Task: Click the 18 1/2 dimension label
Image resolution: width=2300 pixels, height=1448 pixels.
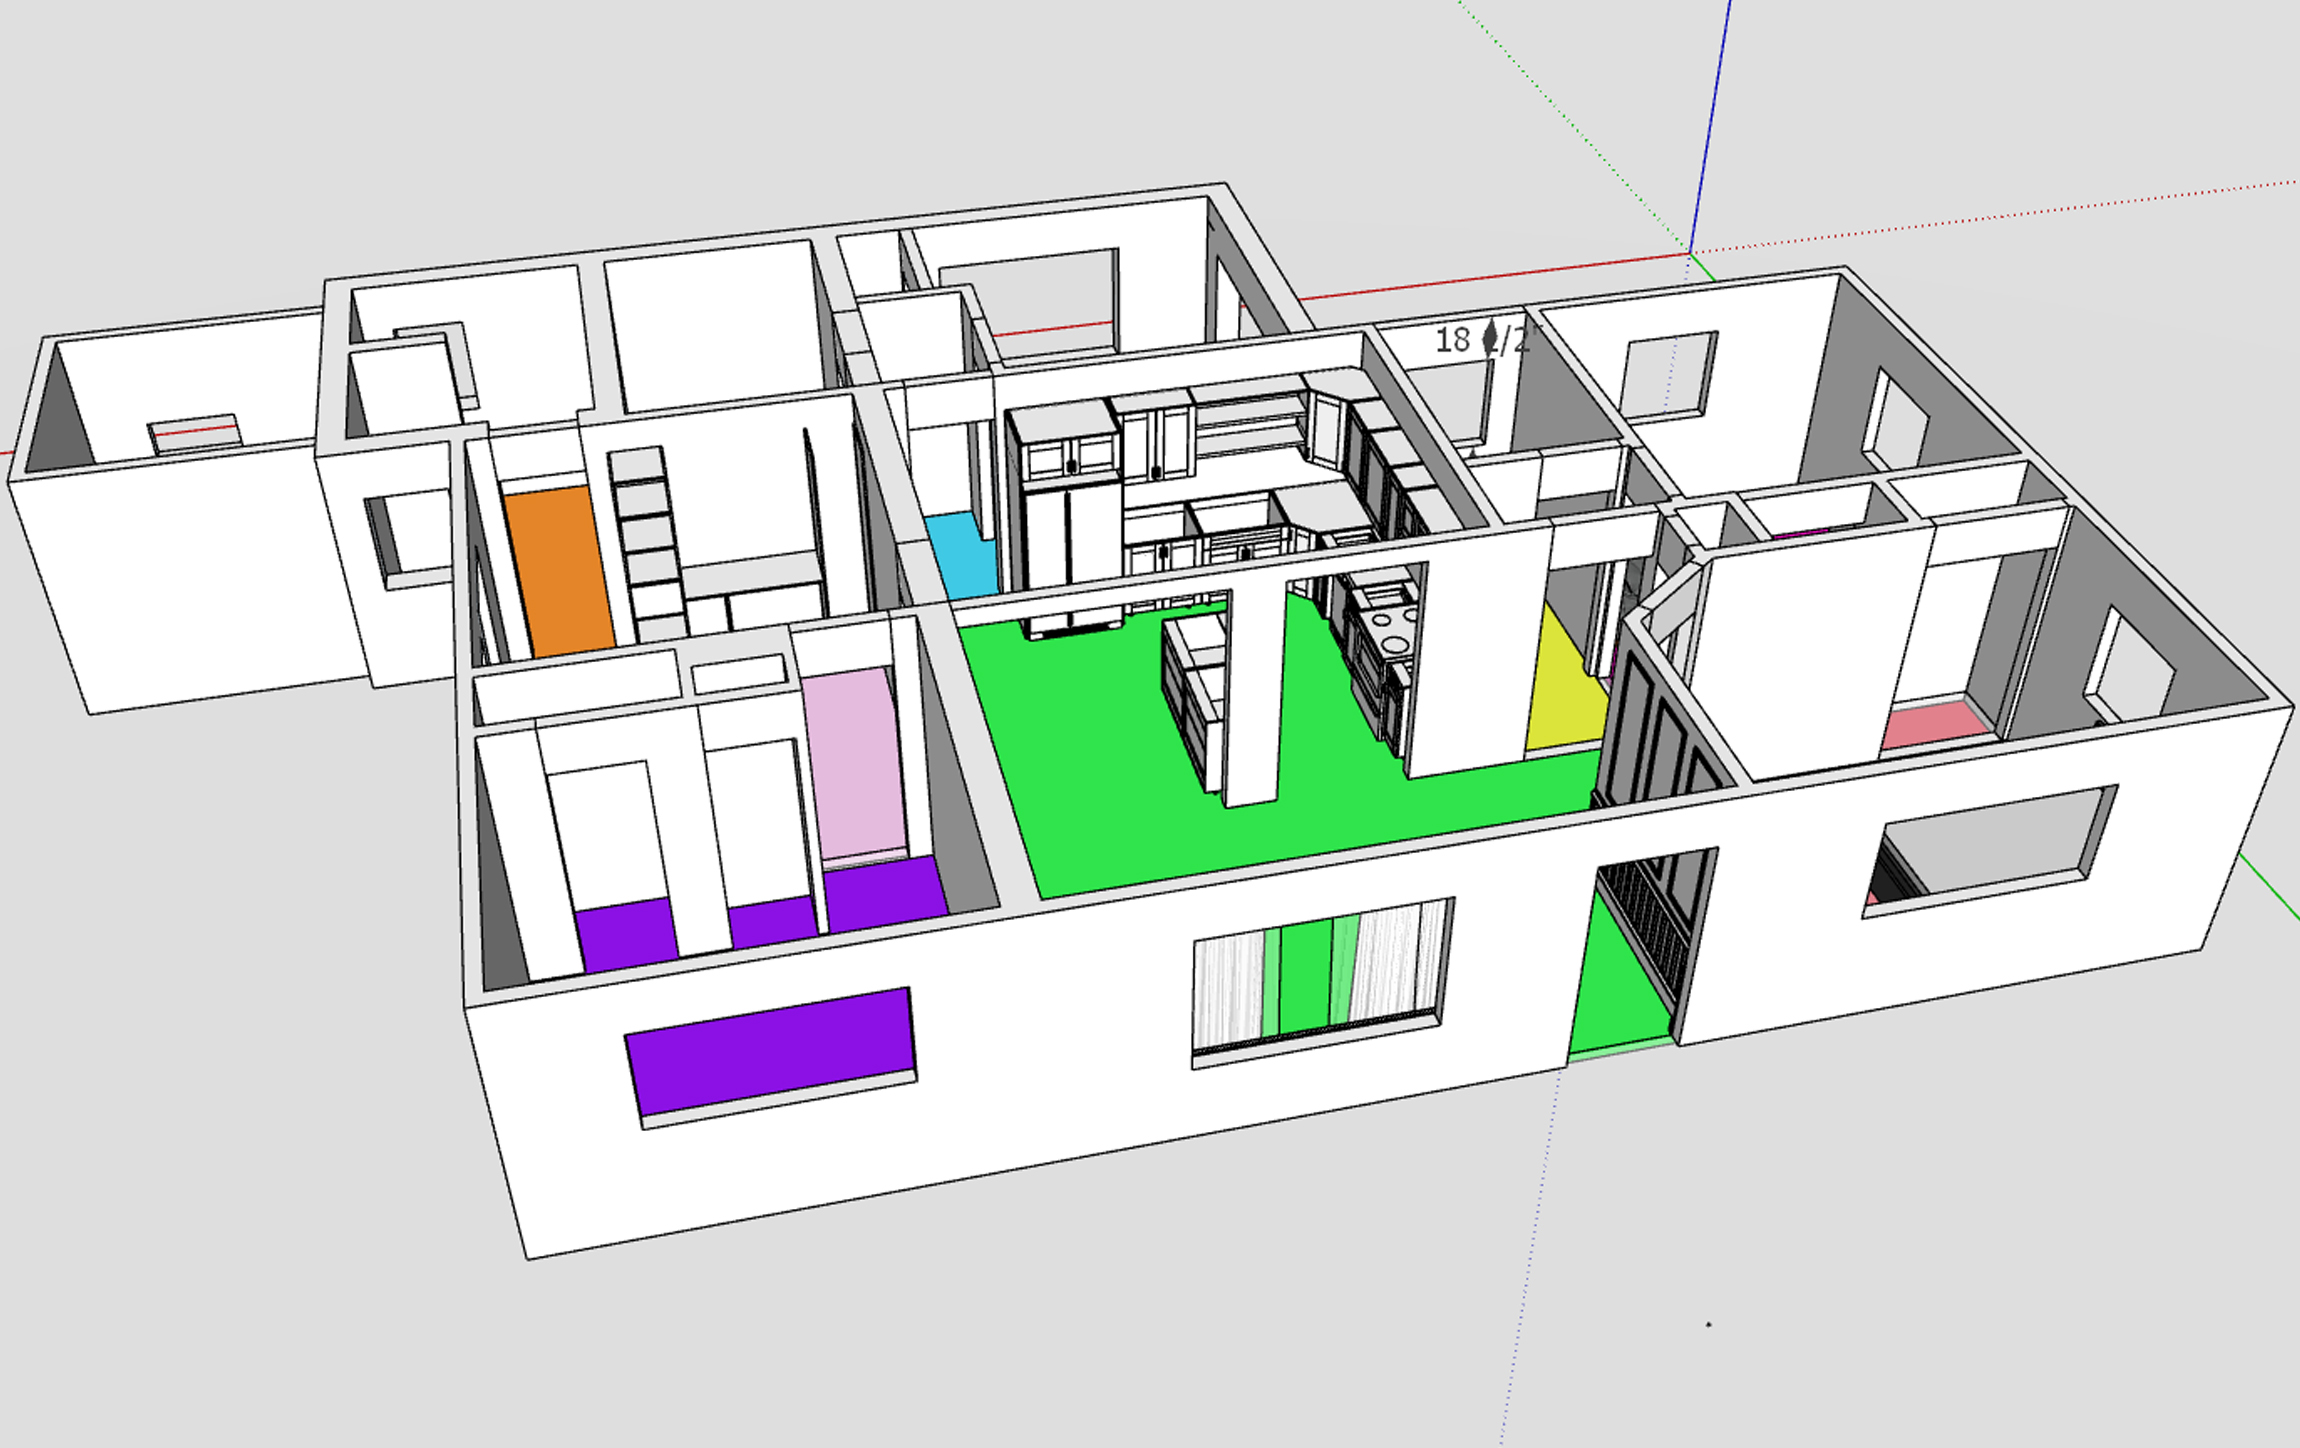Action: click(x=1480, y=340)
